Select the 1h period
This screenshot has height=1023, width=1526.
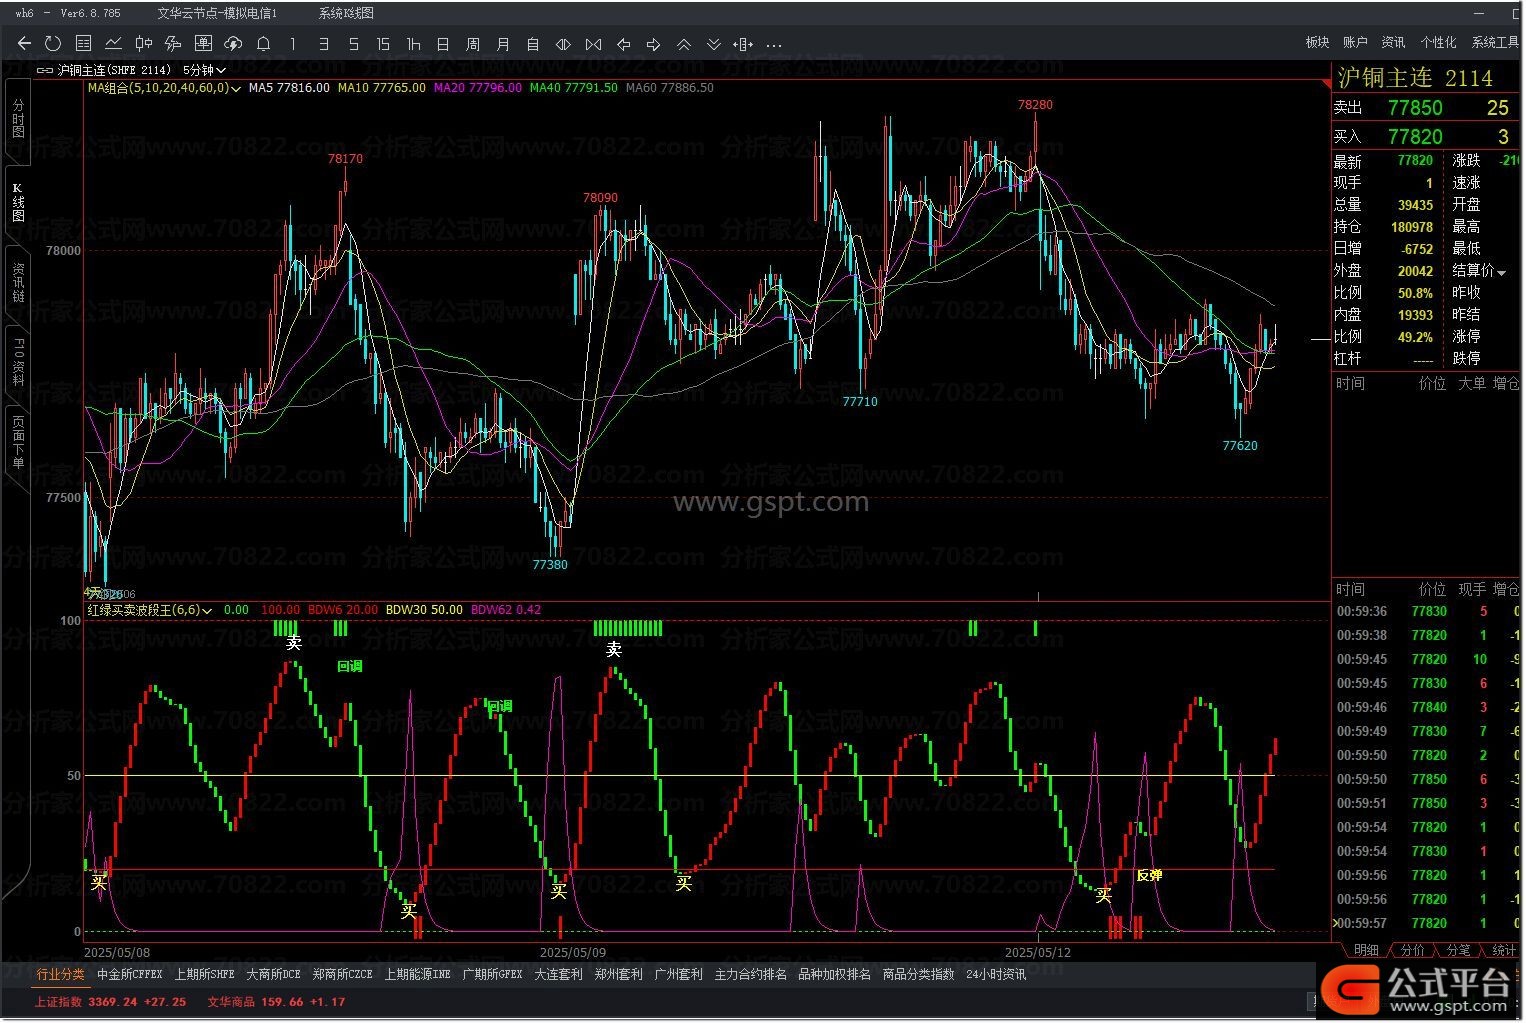point(413,44)
